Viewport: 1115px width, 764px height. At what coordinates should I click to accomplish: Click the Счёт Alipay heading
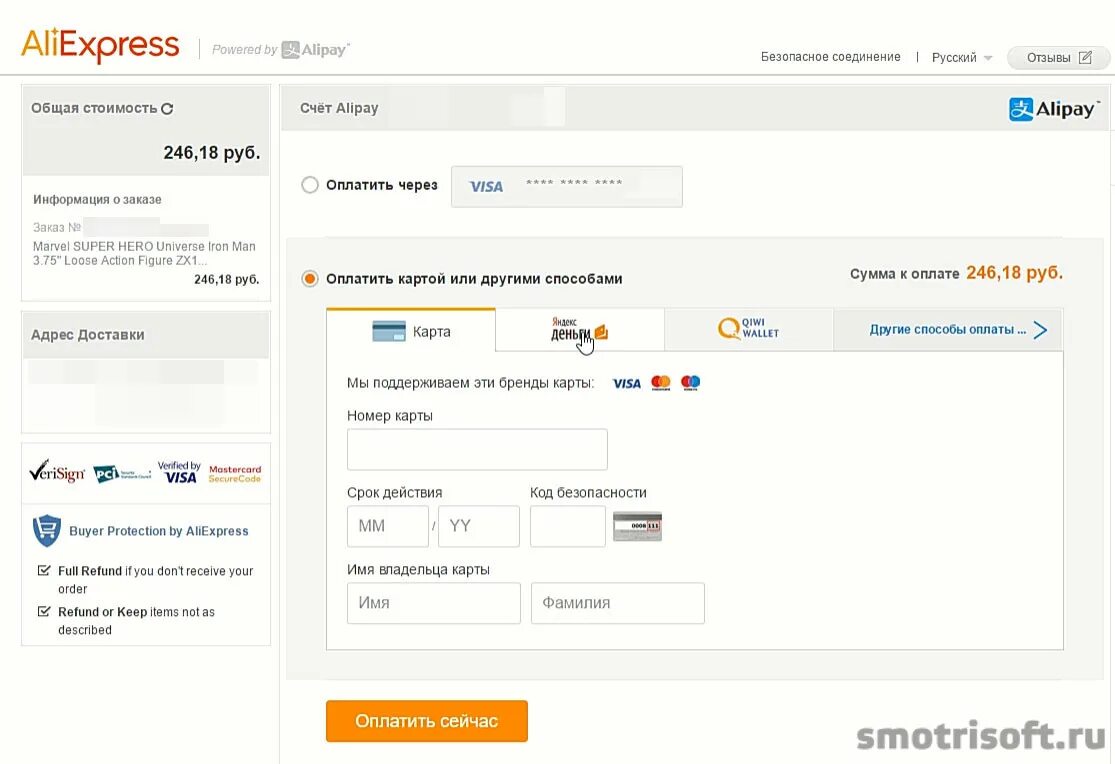(339, 108)
